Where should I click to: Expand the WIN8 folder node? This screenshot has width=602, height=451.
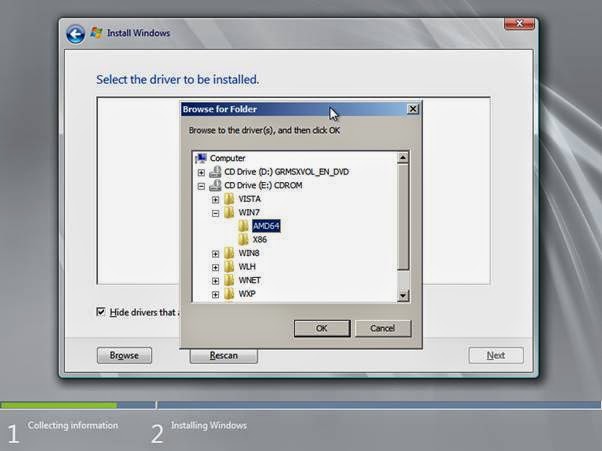pos(215,254)
